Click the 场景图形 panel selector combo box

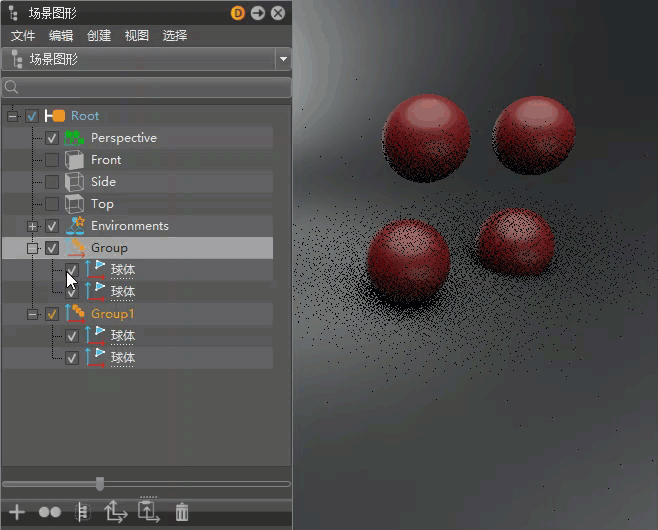[146, 59]
